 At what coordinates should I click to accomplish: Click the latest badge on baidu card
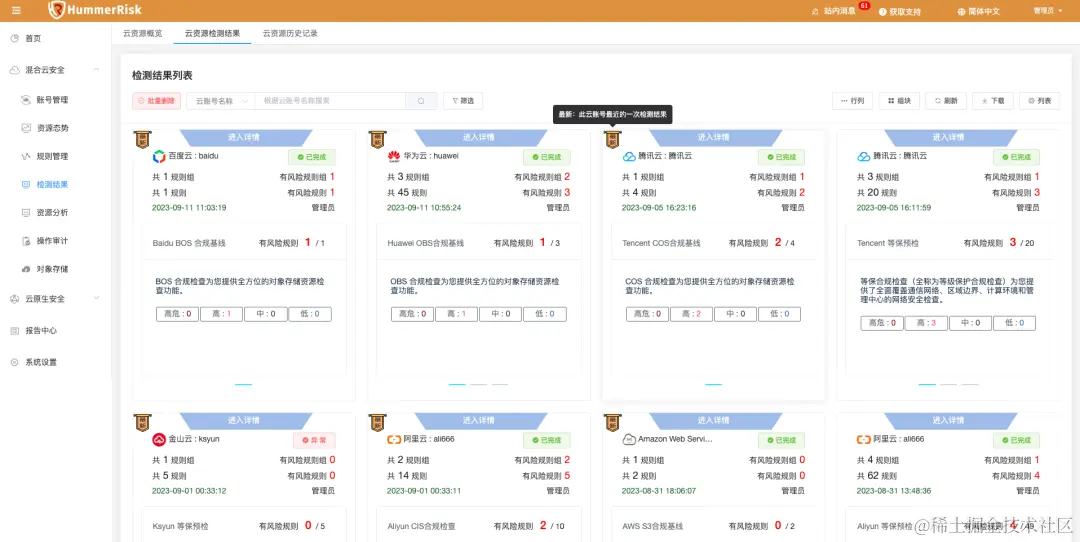coord(142,140)
